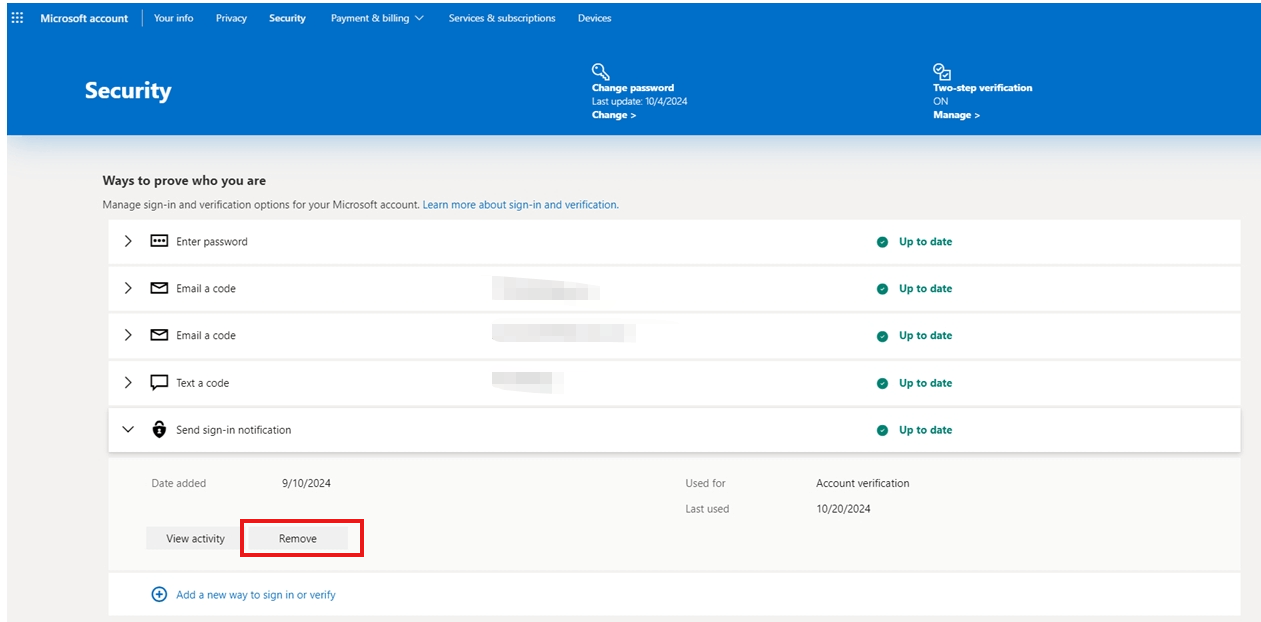
Task: Click the Text a code chat bubble icon
Action: pos(159,383)
